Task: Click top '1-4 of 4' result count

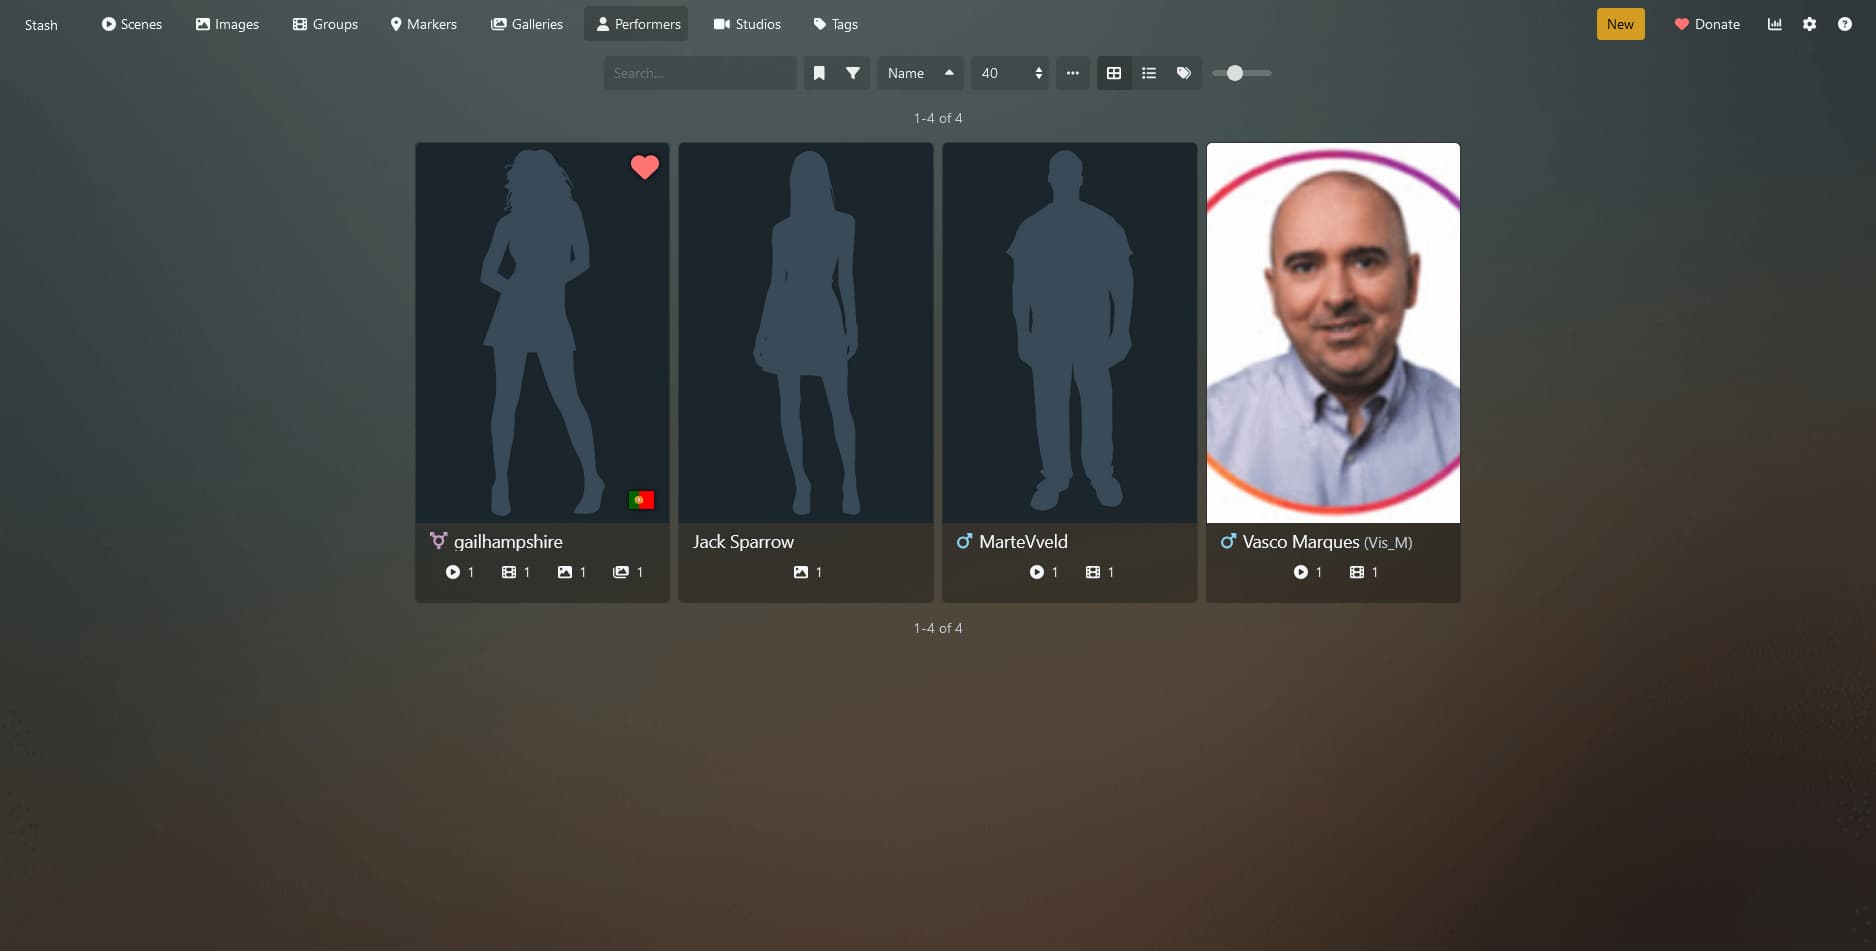Action: click(938, 118)
